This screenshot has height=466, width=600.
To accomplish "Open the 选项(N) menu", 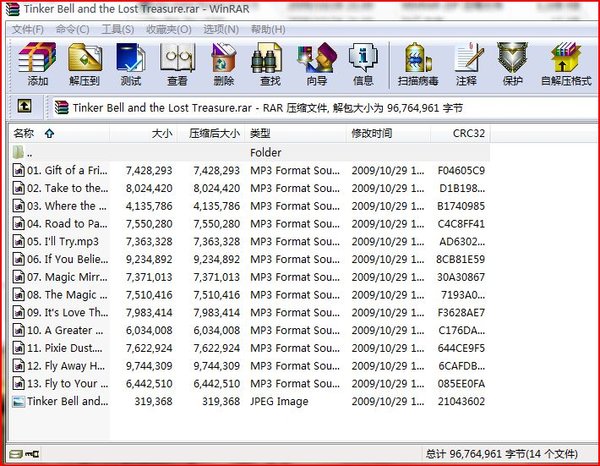I will tap(221, 29).
